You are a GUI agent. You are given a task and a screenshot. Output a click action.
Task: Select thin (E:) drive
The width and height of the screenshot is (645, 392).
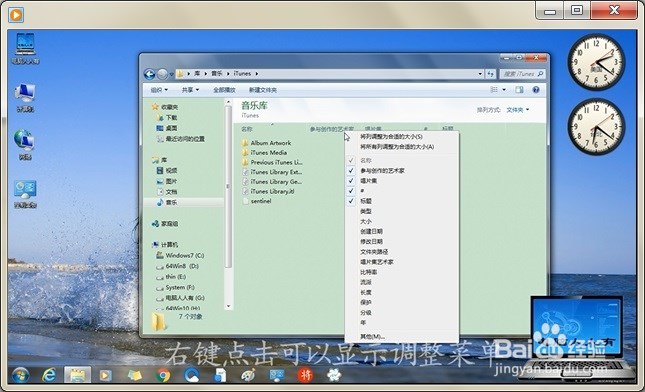coord(171,277)
